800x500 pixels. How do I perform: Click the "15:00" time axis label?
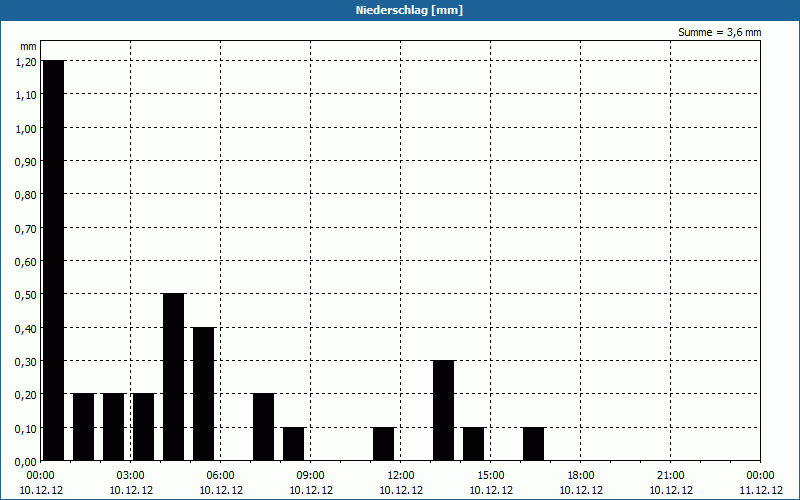[491, 476]
